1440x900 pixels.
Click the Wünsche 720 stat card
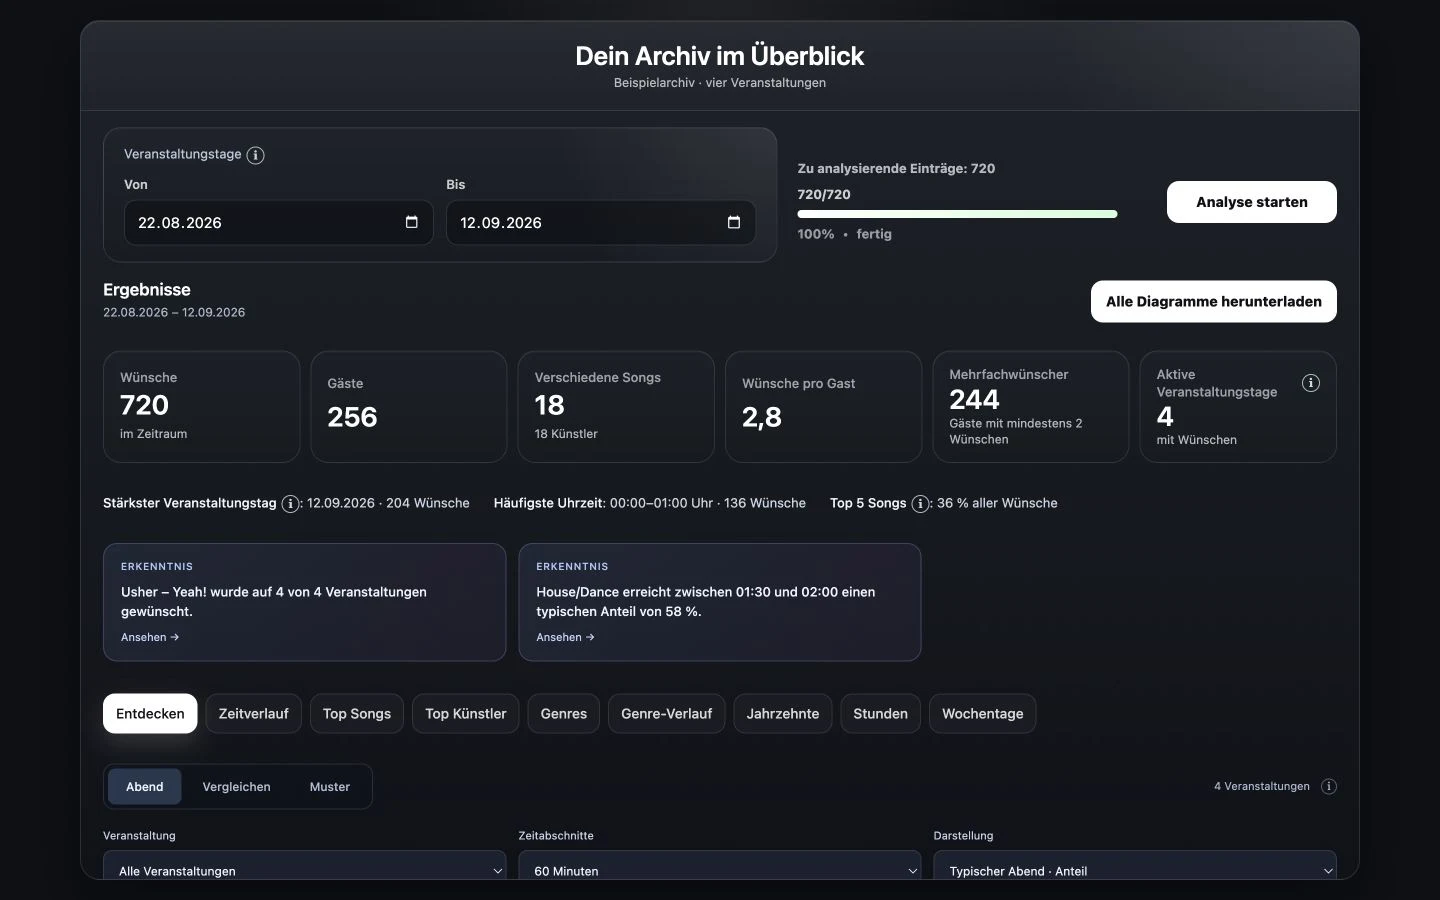(x=201, y=407)
